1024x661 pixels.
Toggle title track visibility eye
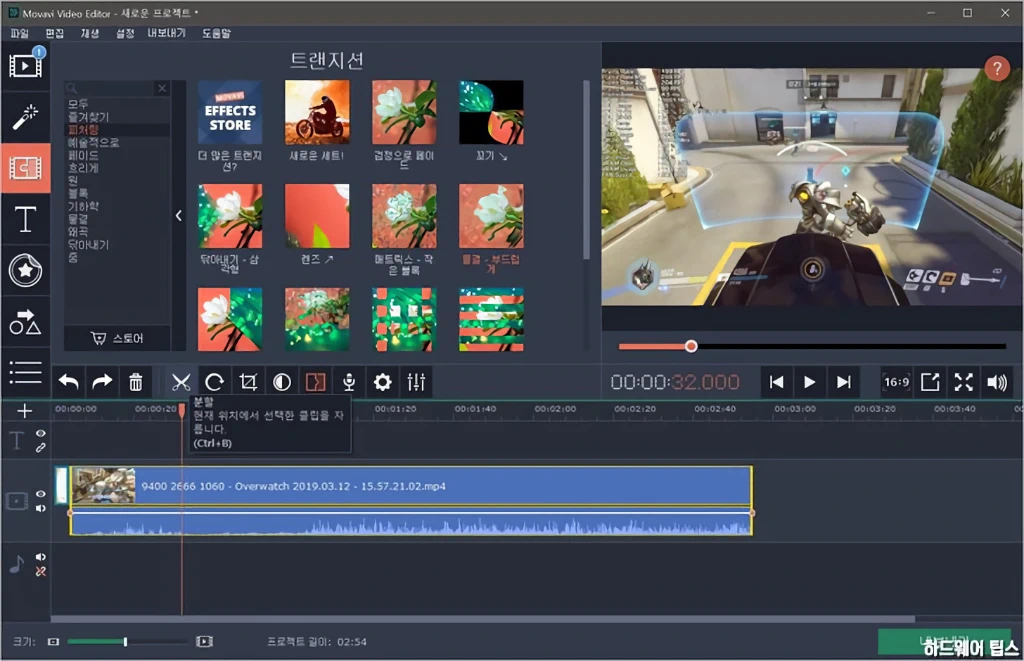(40, 434)
